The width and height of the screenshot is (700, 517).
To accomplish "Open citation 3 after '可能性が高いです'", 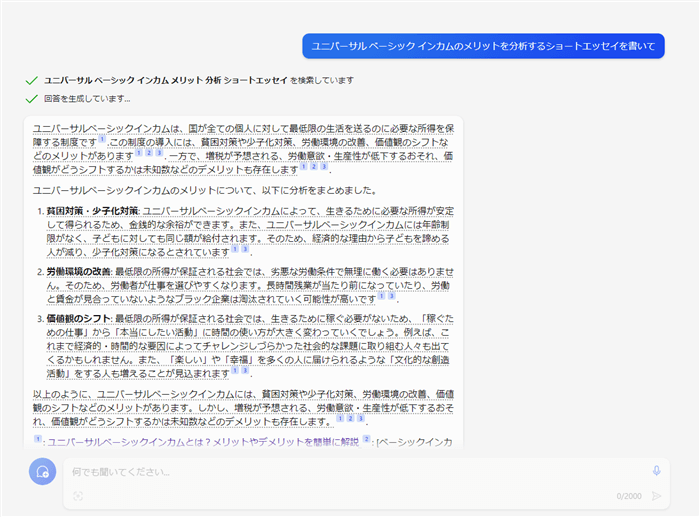I will point(392,296).
